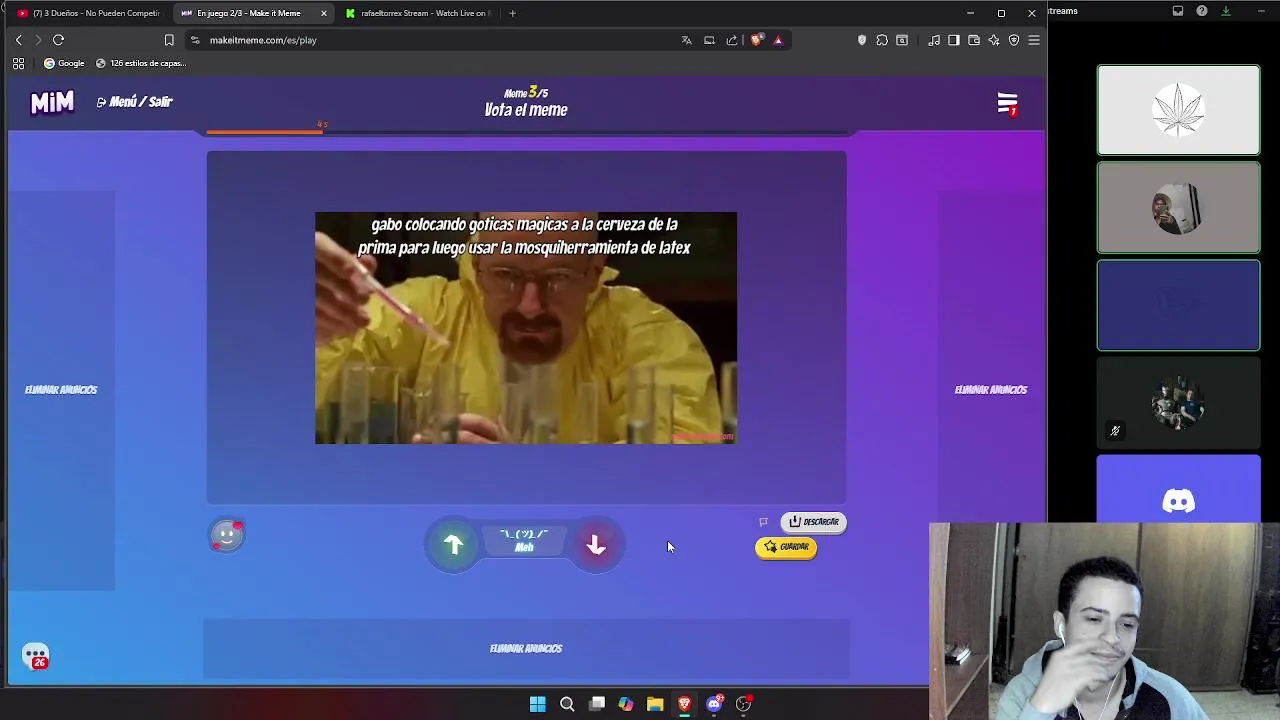The width and height of the screenshot is (1280, 720).
Task: Select Discord logo participant tile
Action: coord(1178,490)
